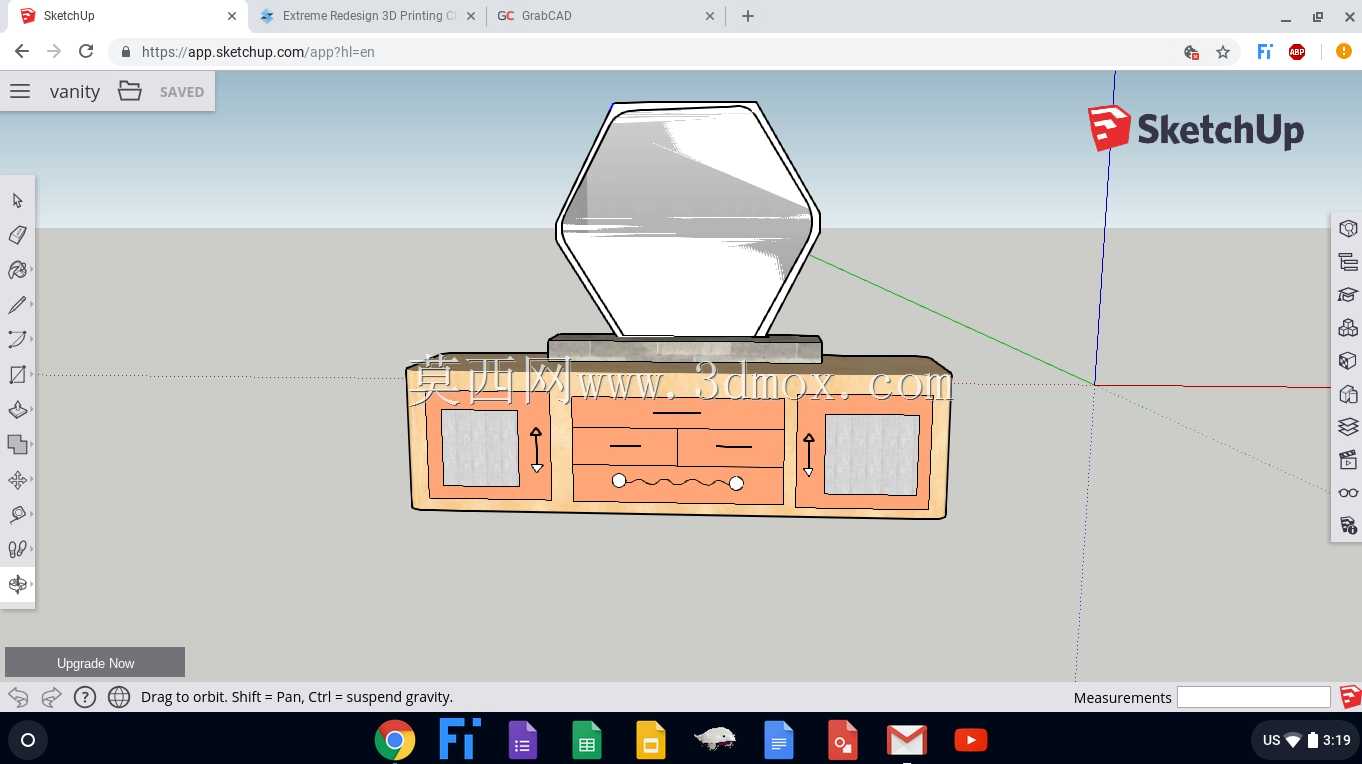This screenshot has width=1362, height=764.
Task: Open the Scenes clapperboard panel
Action: tap(1347, 460)
